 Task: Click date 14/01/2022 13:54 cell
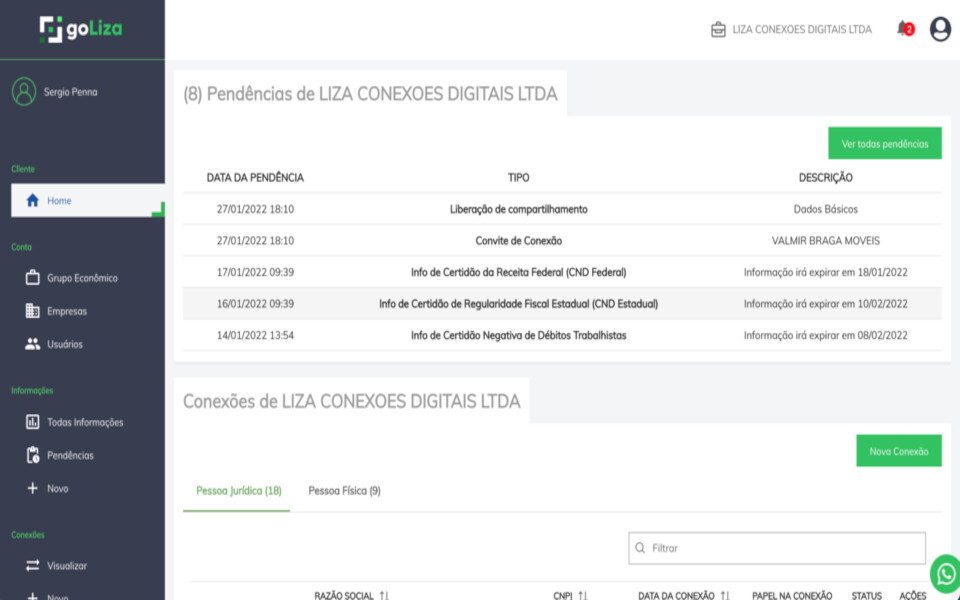[x=255, y=336]
